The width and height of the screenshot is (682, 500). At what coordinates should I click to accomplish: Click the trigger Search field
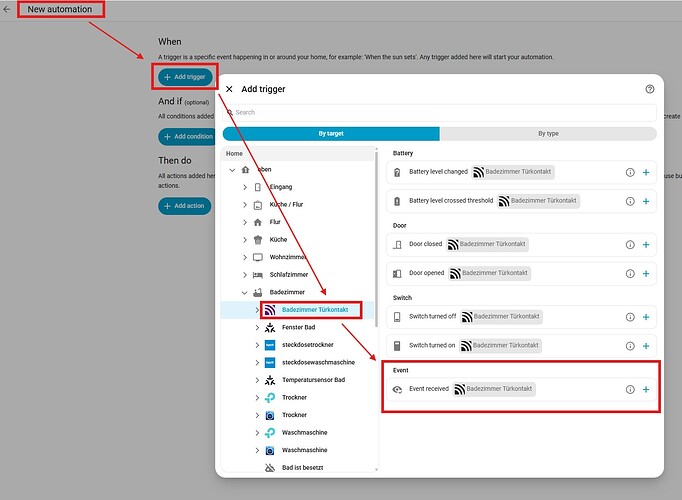coord(439,112)
